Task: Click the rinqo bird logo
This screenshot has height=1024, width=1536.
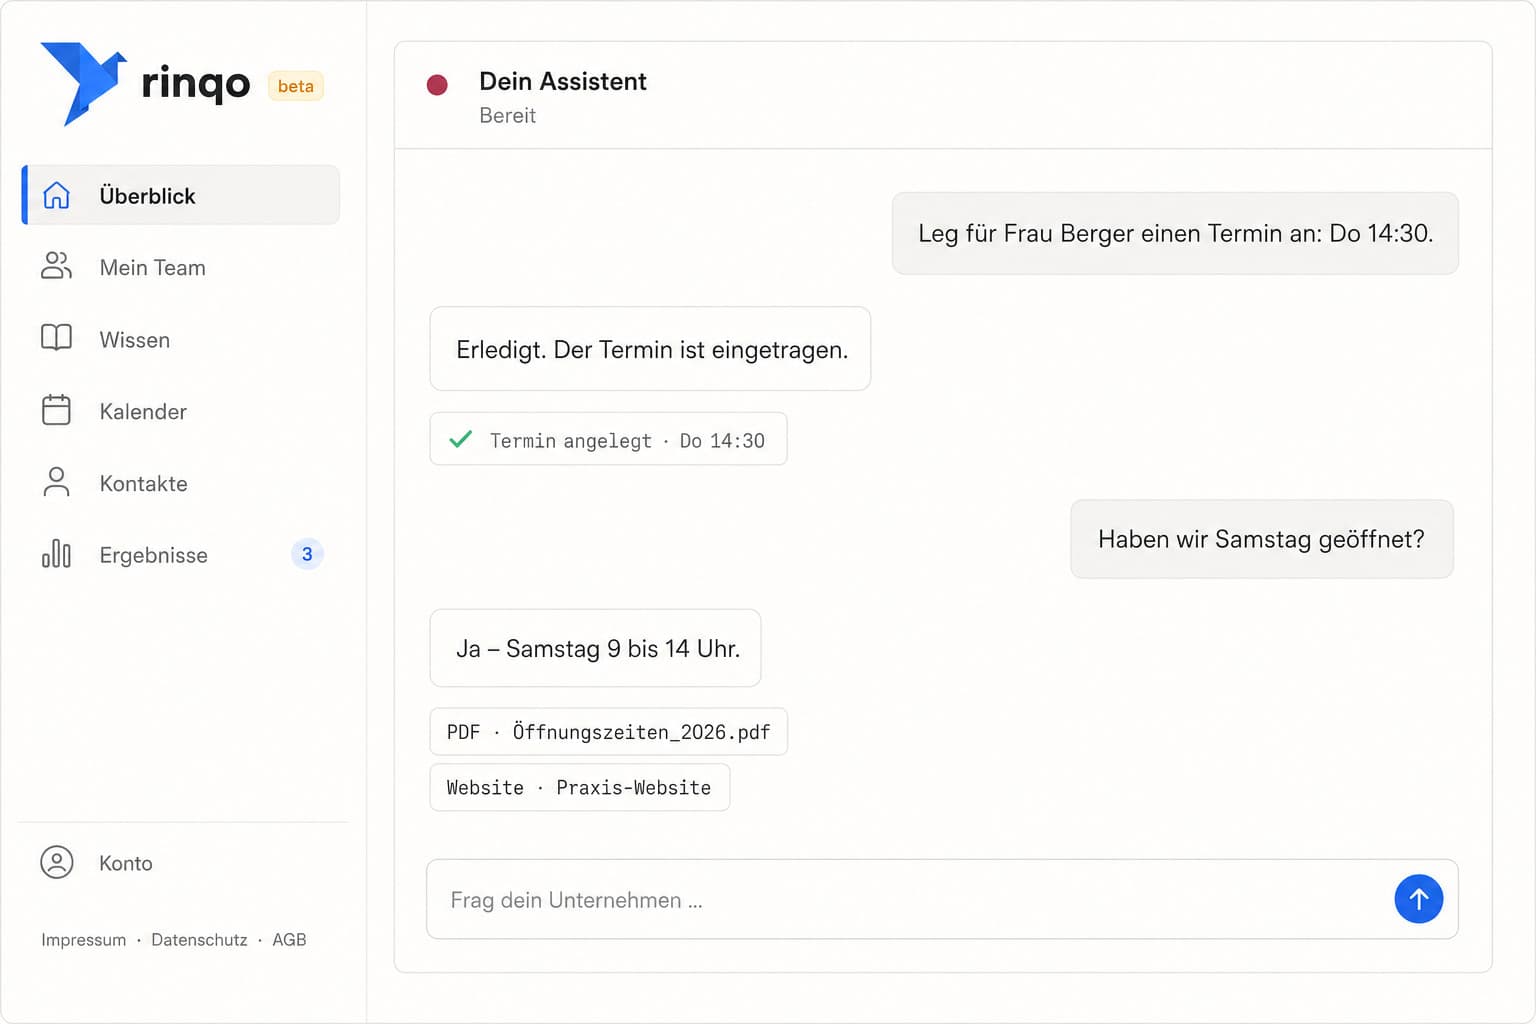Action: pos(83,83)
